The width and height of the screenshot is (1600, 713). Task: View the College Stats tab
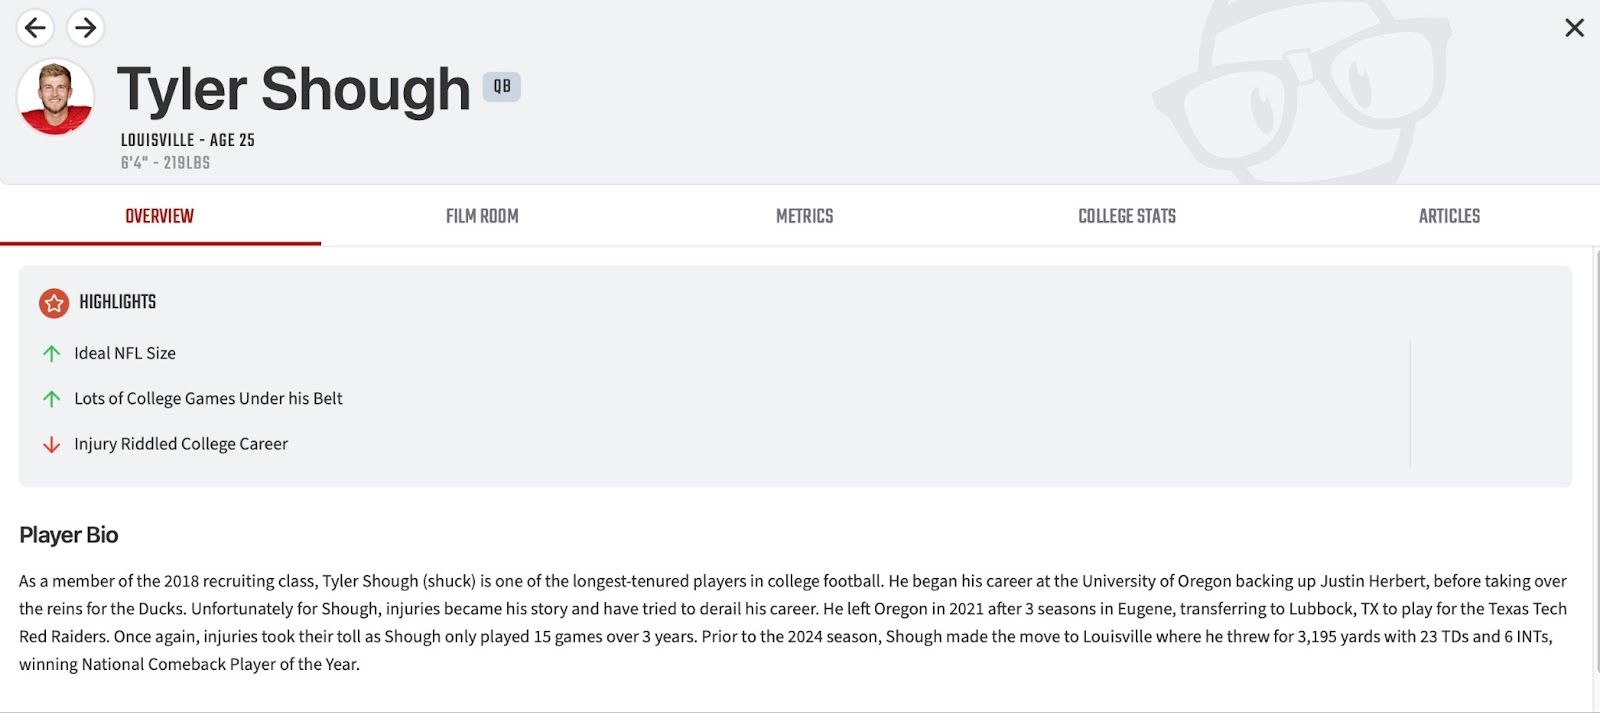click(x=1127, y=216)
